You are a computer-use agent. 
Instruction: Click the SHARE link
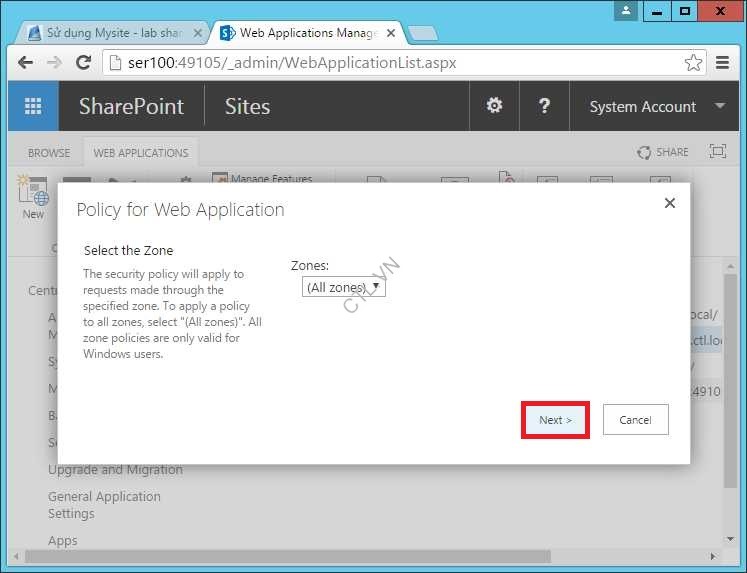coord(663,152)
